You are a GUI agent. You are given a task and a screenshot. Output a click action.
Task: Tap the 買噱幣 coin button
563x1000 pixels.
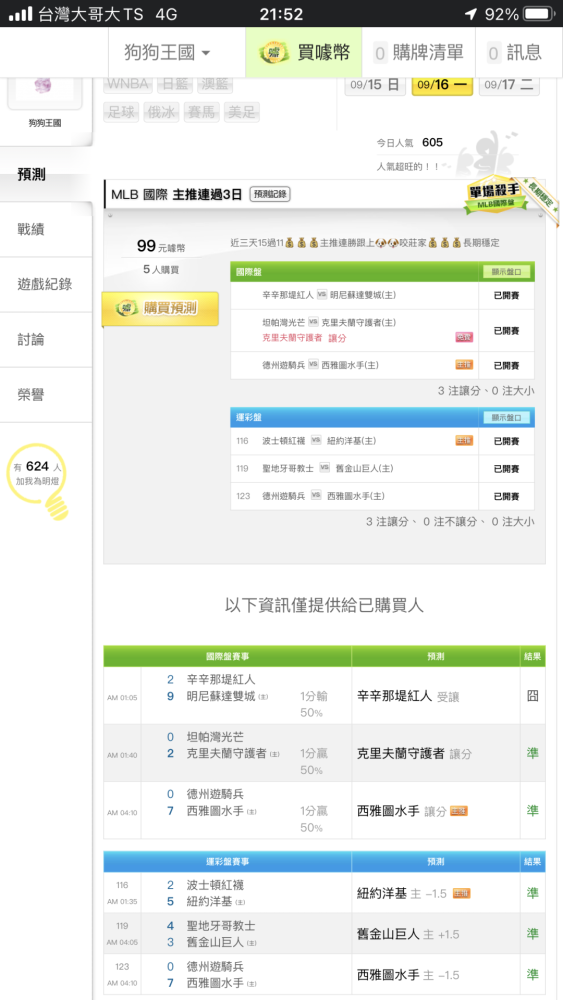[304, 52]
